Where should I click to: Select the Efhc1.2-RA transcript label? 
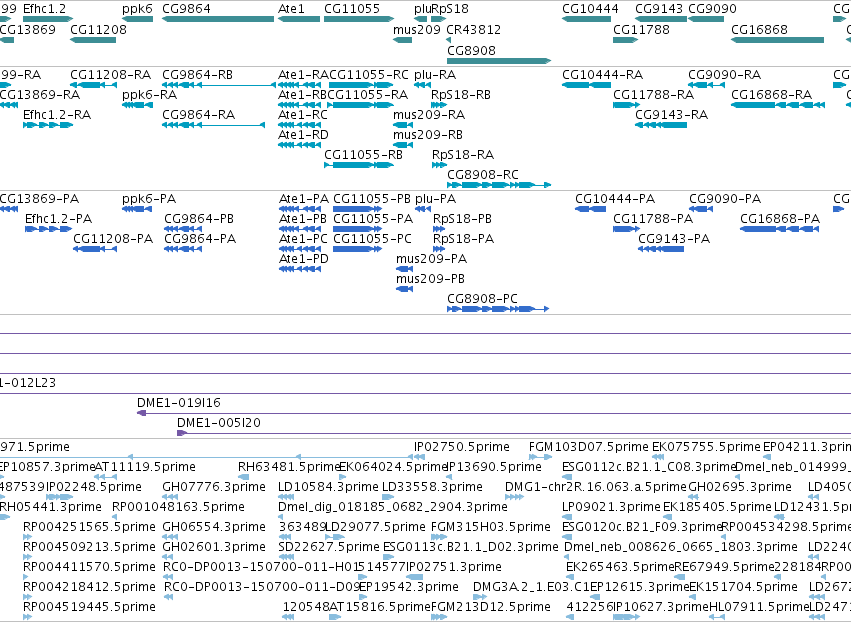(x=57, y=115)
